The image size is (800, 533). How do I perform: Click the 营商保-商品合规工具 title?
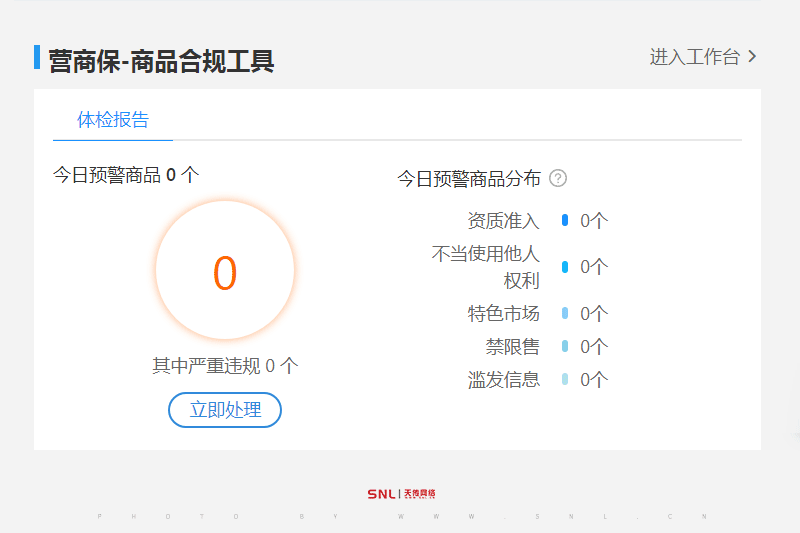[x=161, y=61]
